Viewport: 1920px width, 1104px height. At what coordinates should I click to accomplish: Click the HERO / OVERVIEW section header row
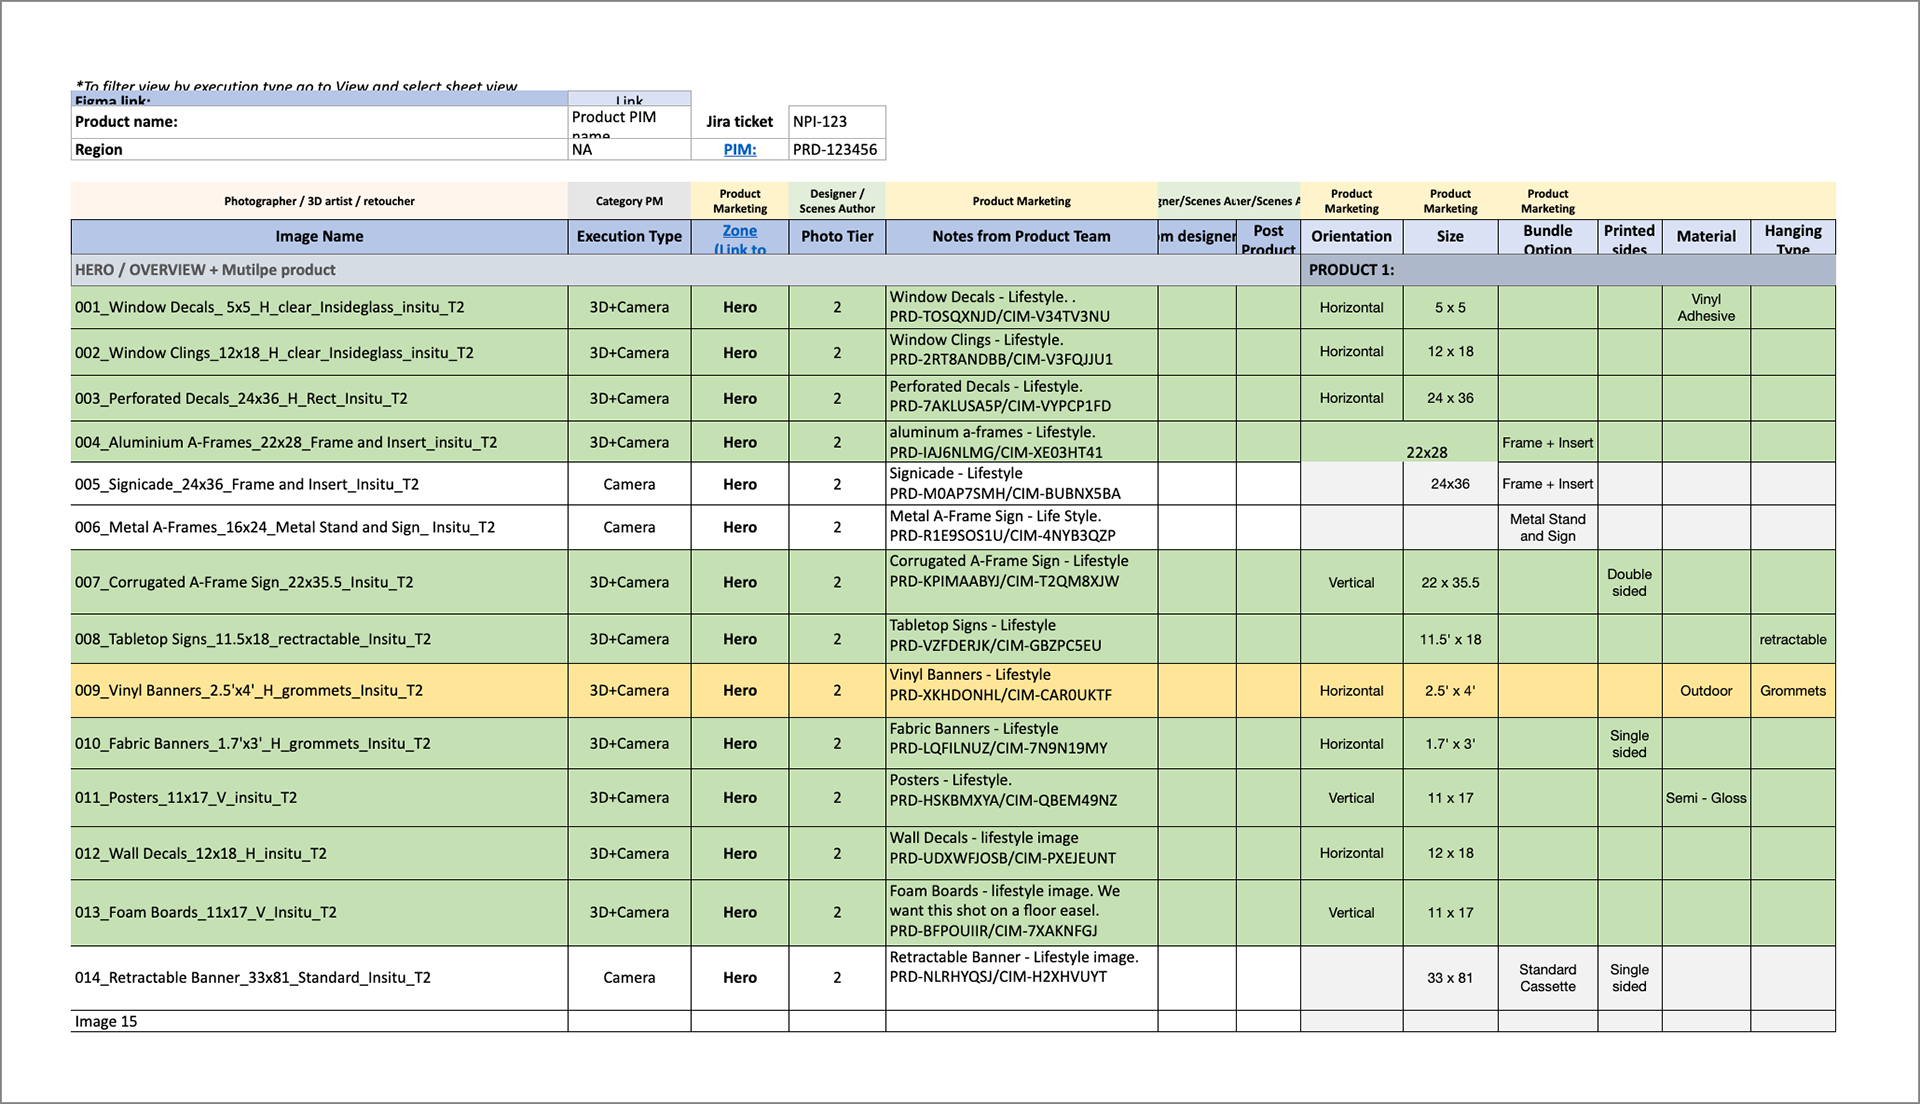point(685,270)
